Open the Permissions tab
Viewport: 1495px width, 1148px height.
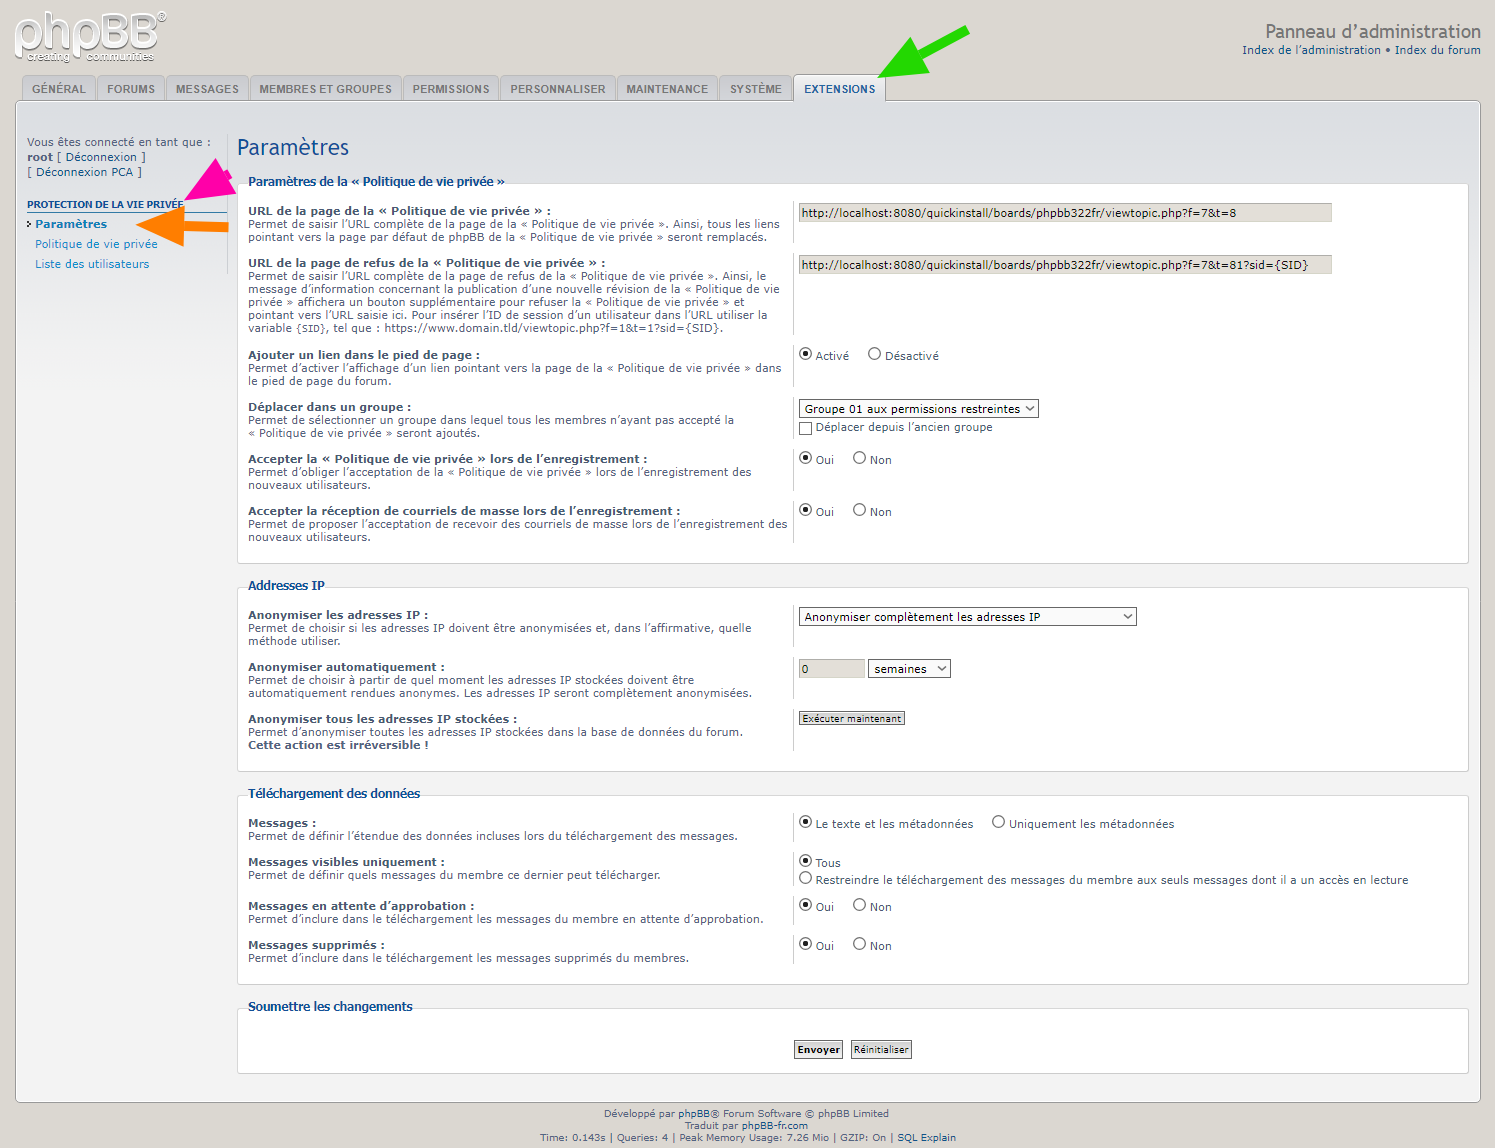pyautogui.click(x=450, y=89)
